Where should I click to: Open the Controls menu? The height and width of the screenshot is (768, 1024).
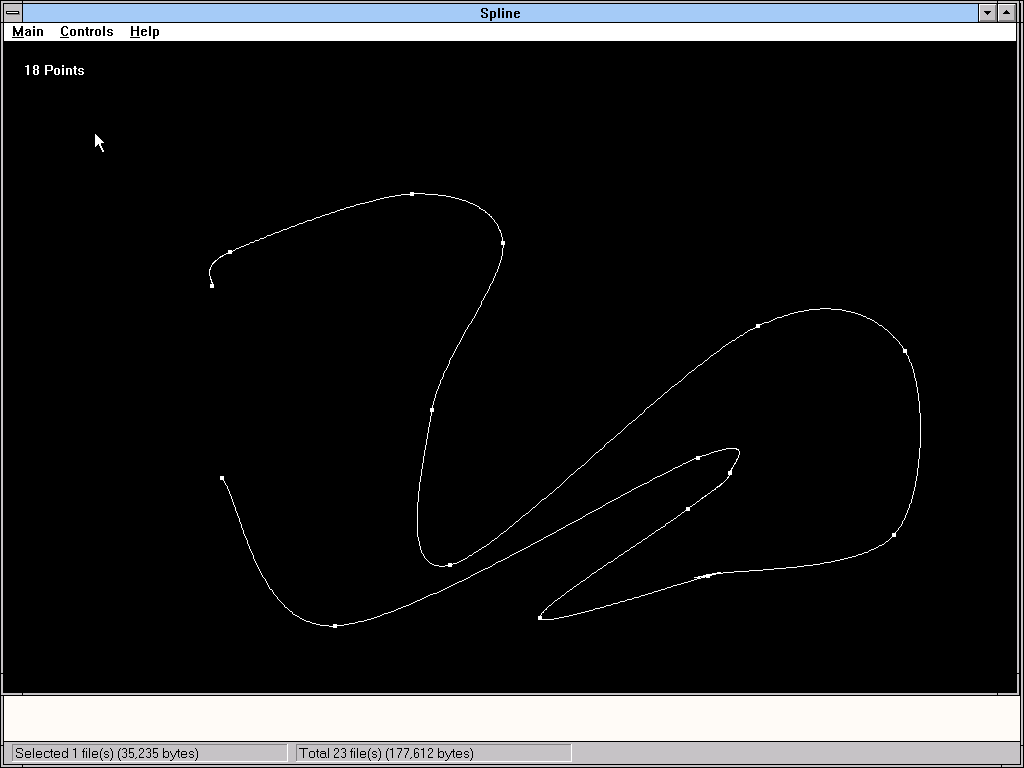[x=87, y=31]
